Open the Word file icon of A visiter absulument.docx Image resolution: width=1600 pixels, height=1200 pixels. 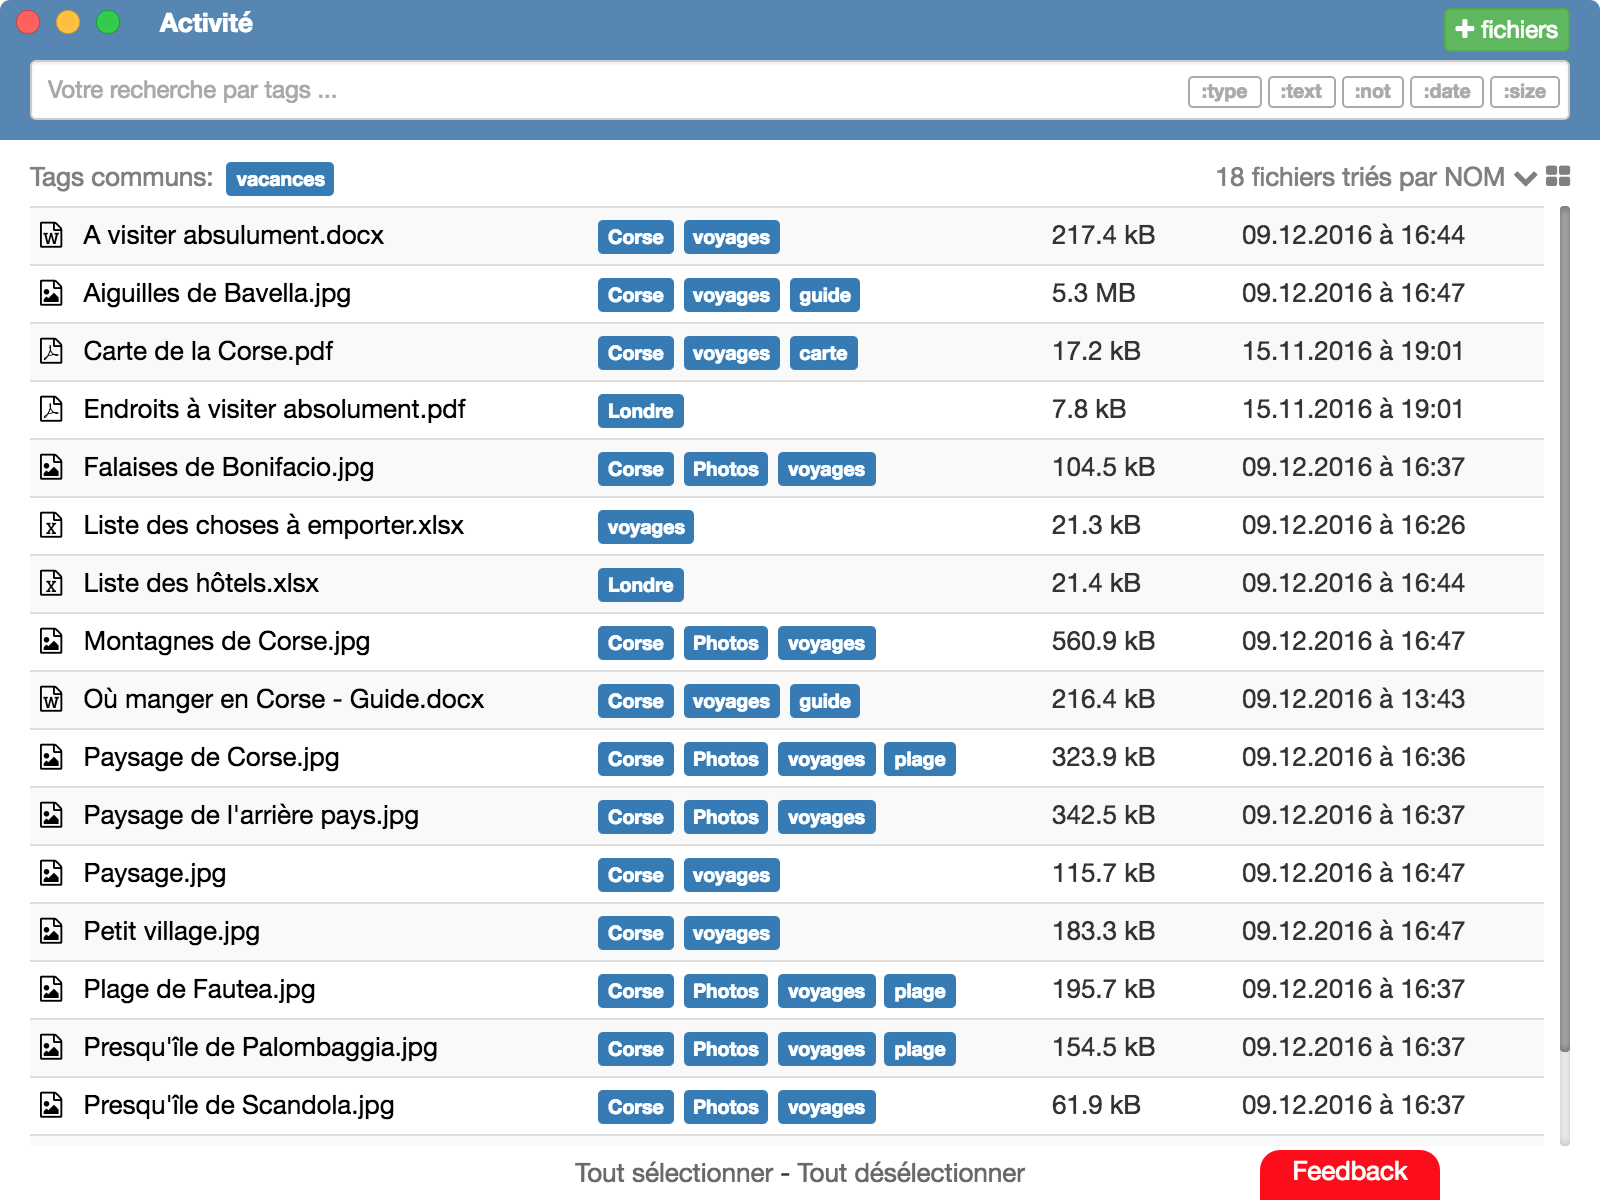[52, 236]
